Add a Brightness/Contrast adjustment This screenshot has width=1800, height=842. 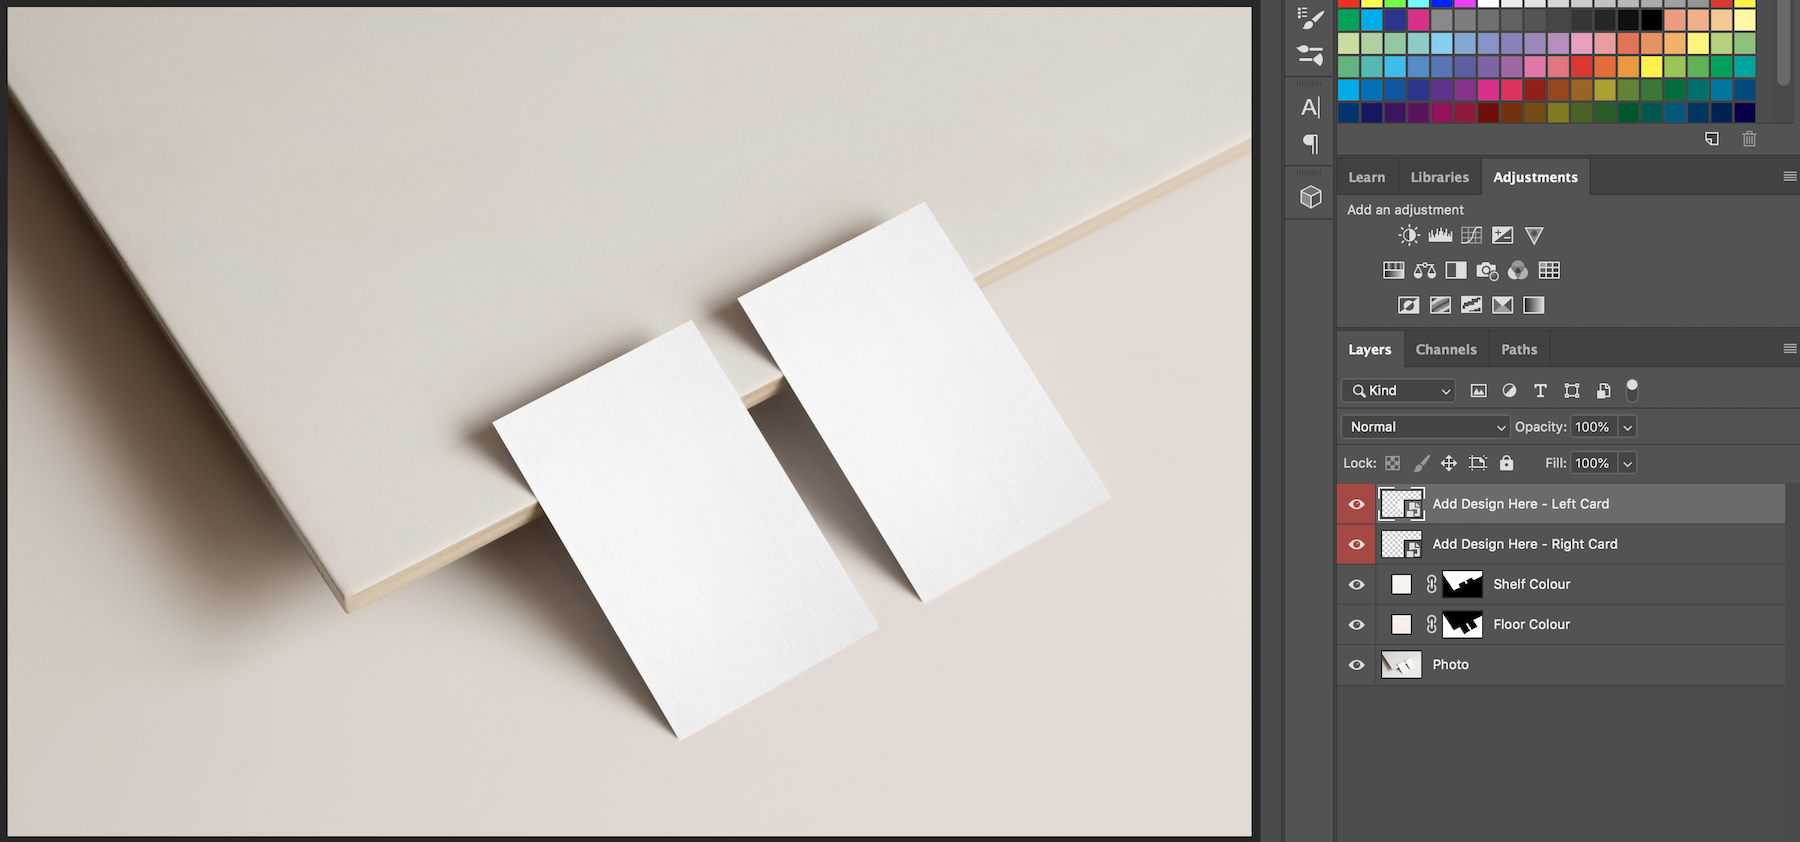point(1409,236)
